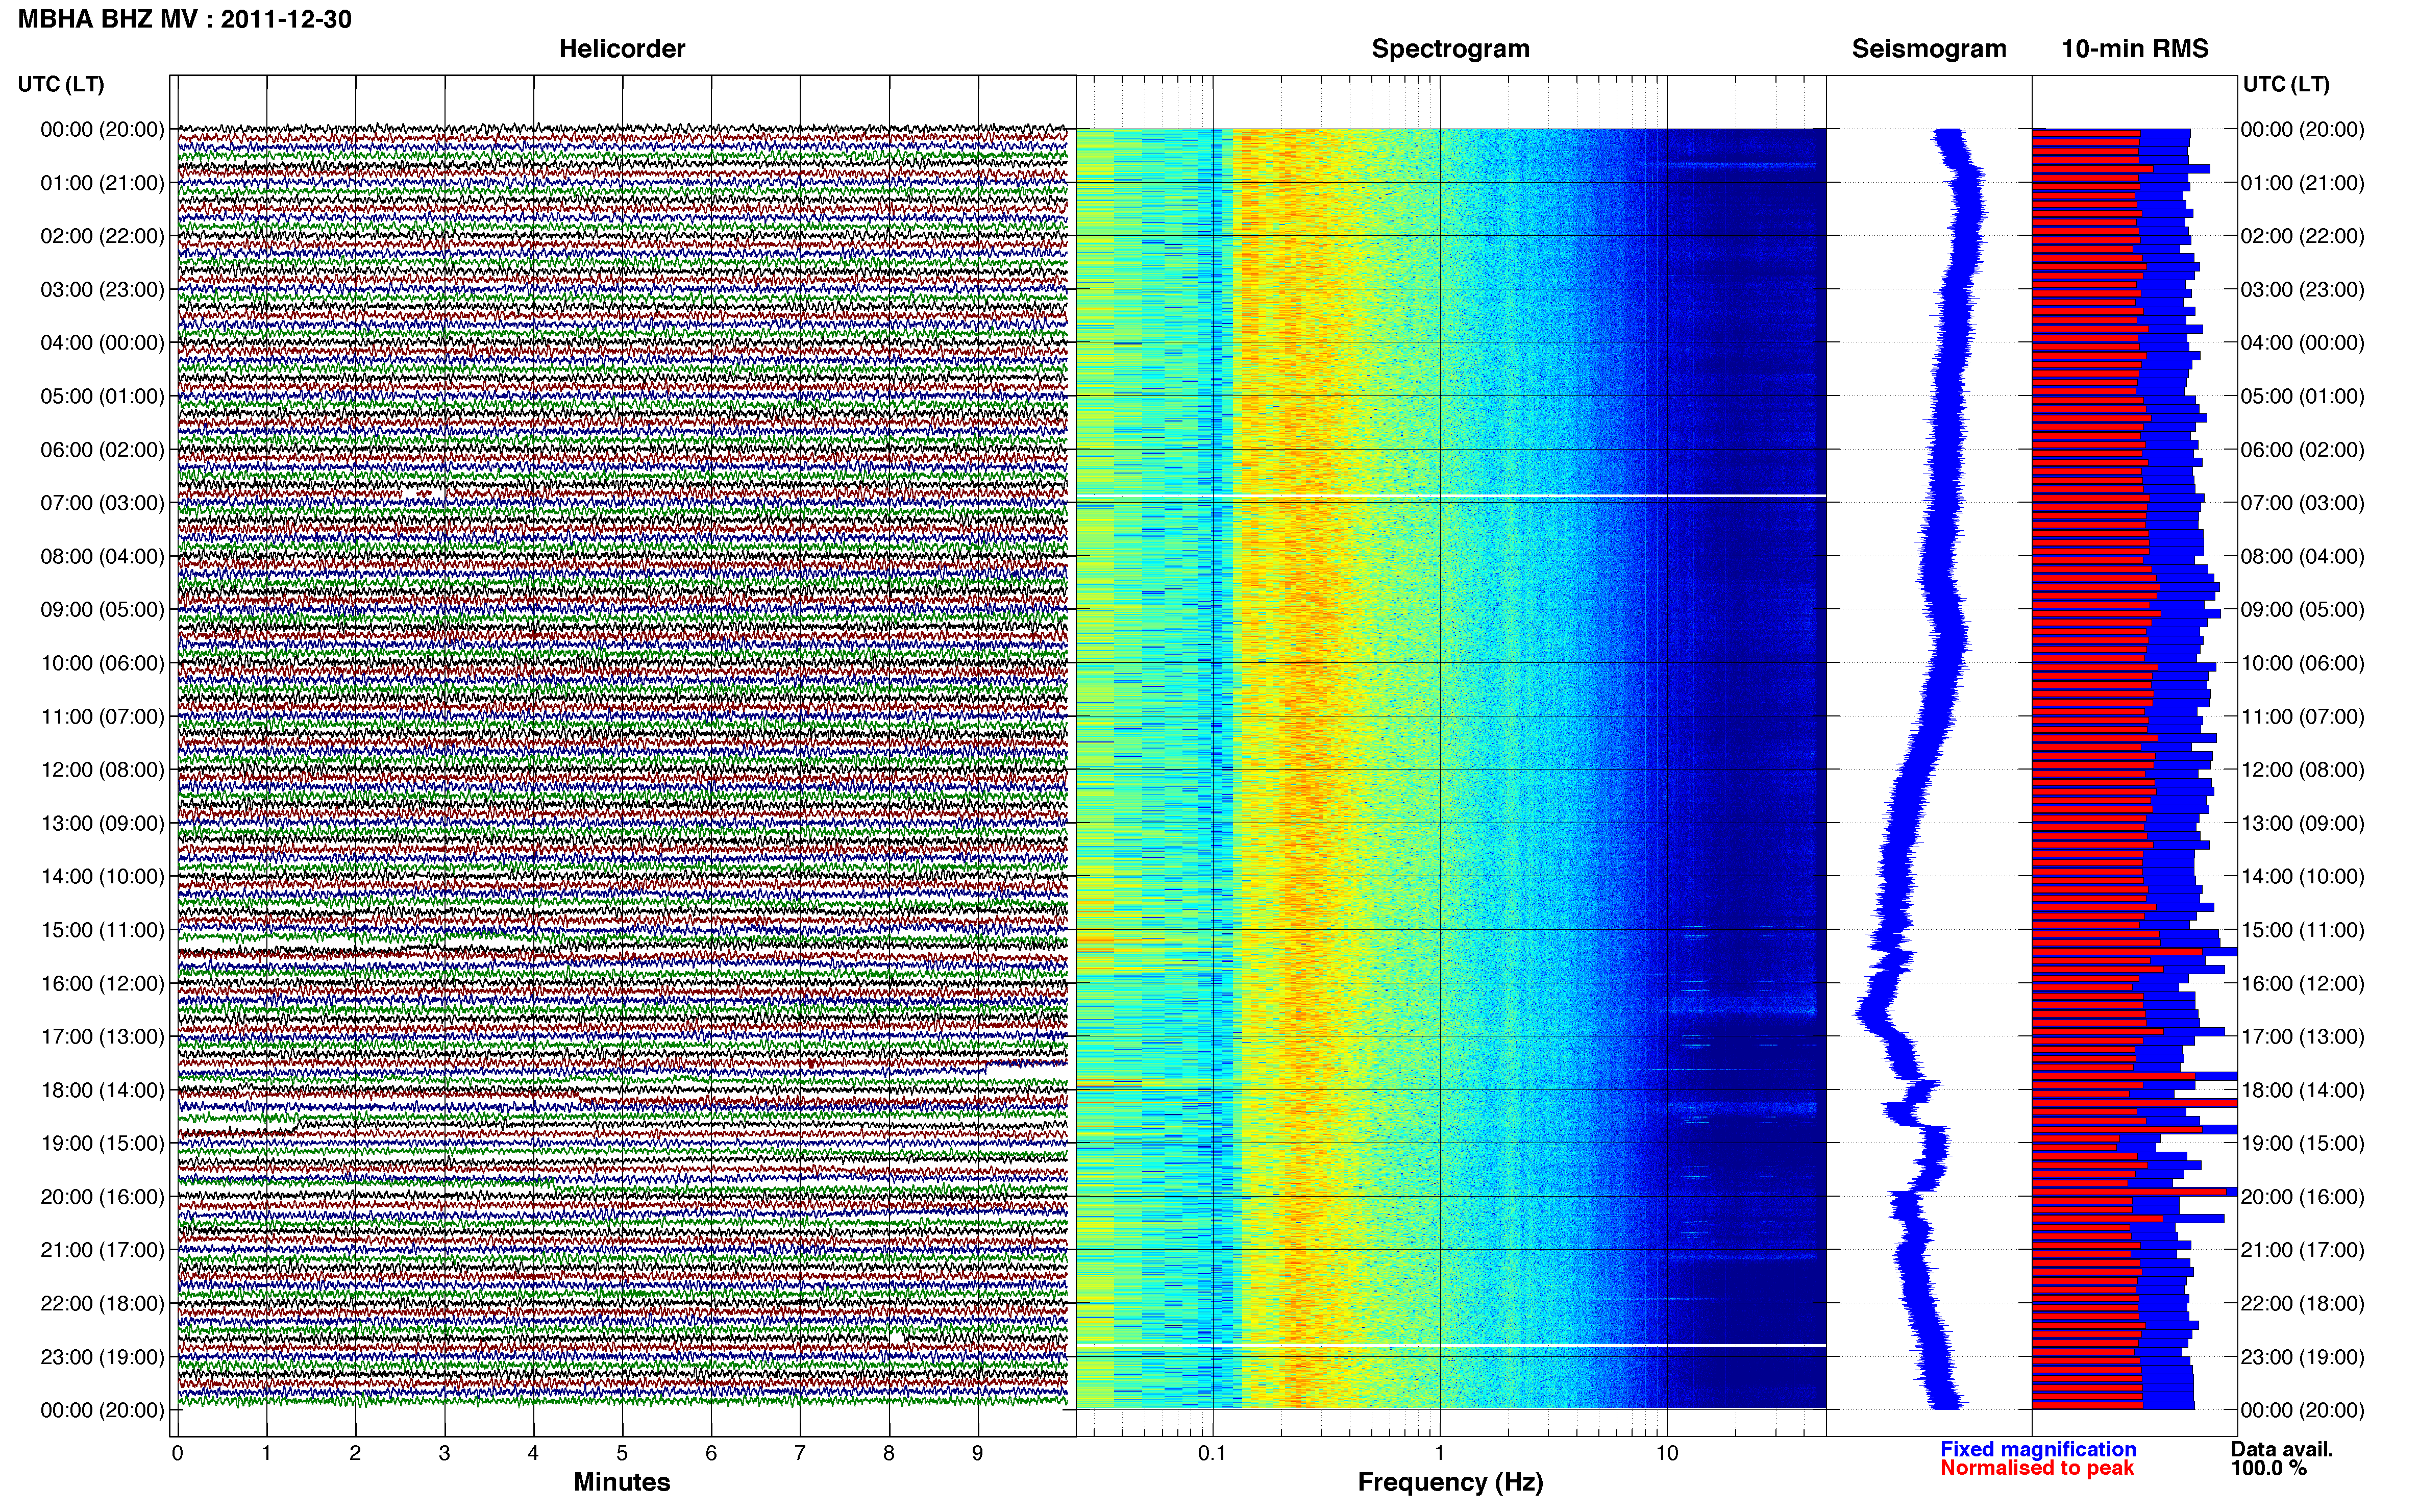This screenshot has width=2419, height=1512.
Task: Click minute tick label 9 on helicorder axis
Action: click(978, 1454)
